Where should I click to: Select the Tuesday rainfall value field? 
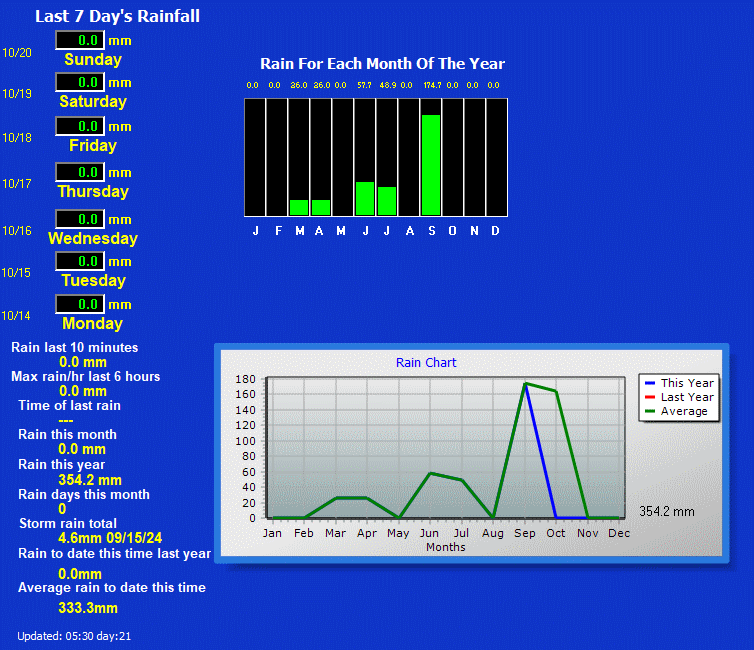[x=80, y=261]
